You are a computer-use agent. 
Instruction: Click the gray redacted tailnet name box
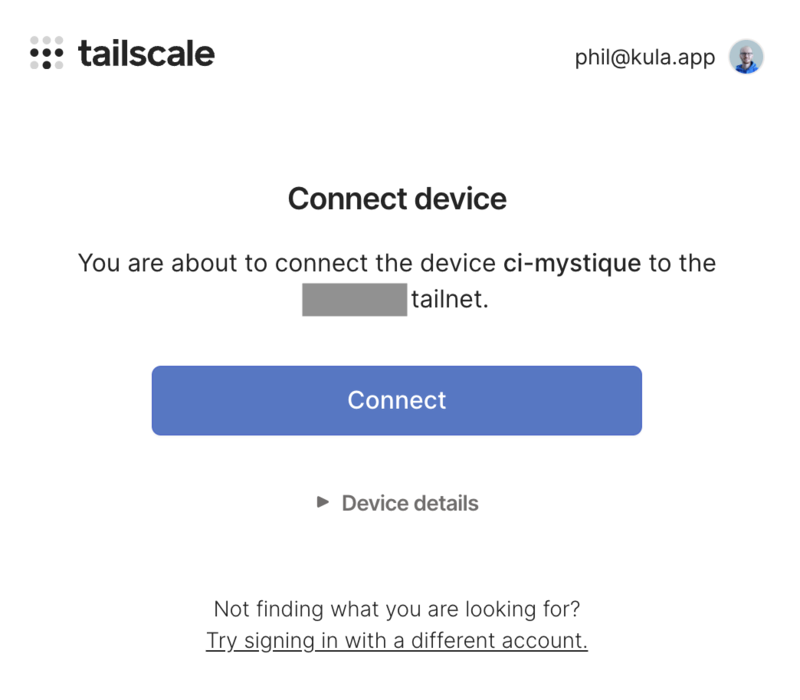point(354,299)
